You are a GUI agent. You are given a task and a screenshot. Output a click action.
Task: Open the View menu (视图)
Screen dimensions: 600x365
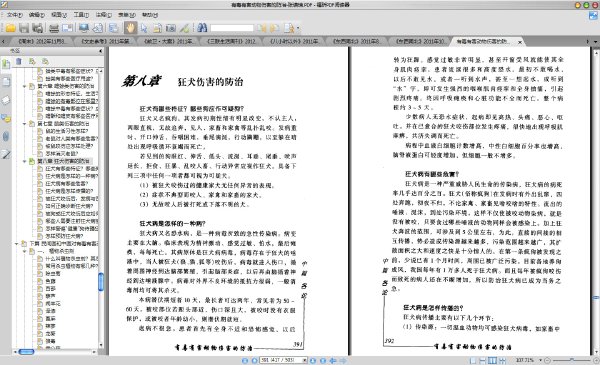(59, 15)
